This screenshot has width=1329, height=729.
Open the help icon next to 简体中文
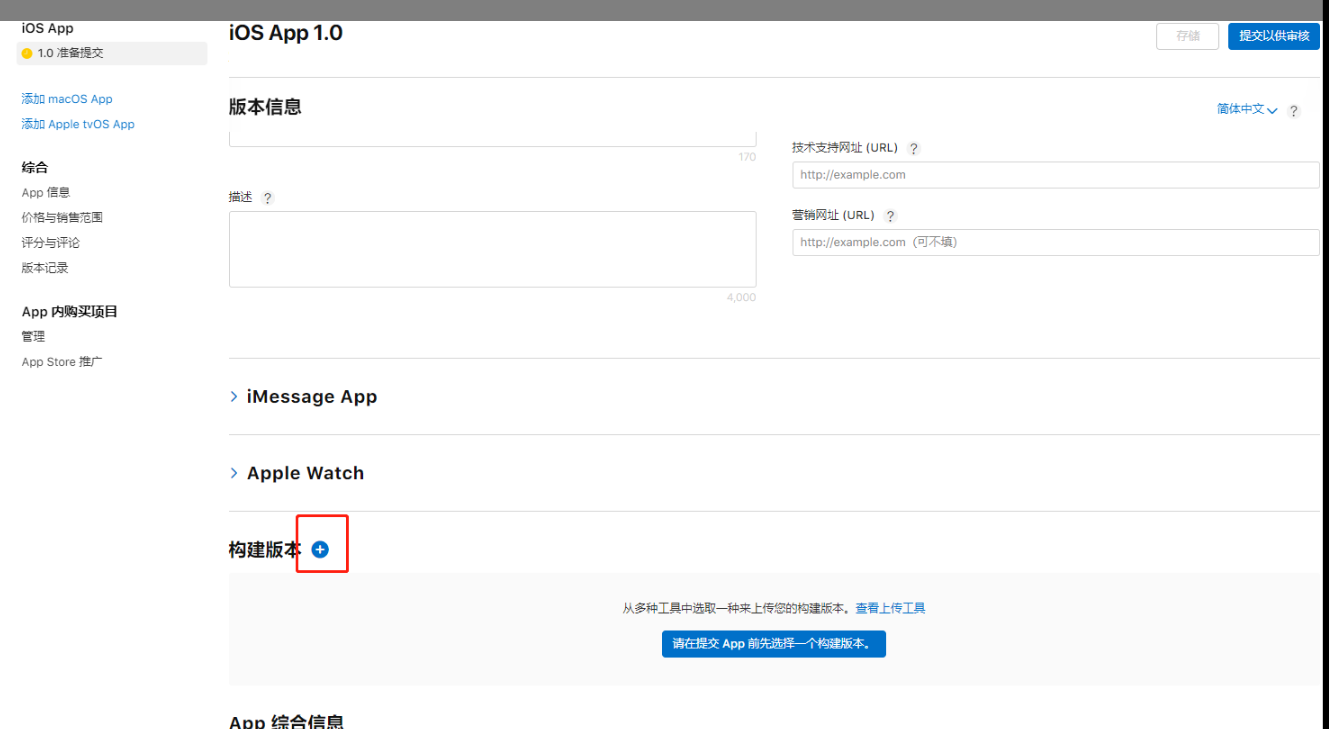pyautogui.click(x=1293, y=111)
